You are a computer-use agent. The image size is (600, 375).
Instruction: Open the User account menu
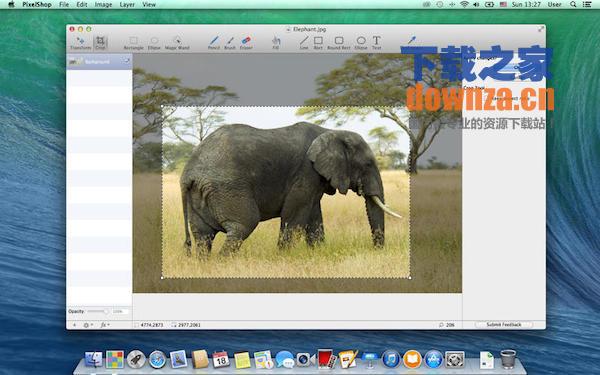554,5
